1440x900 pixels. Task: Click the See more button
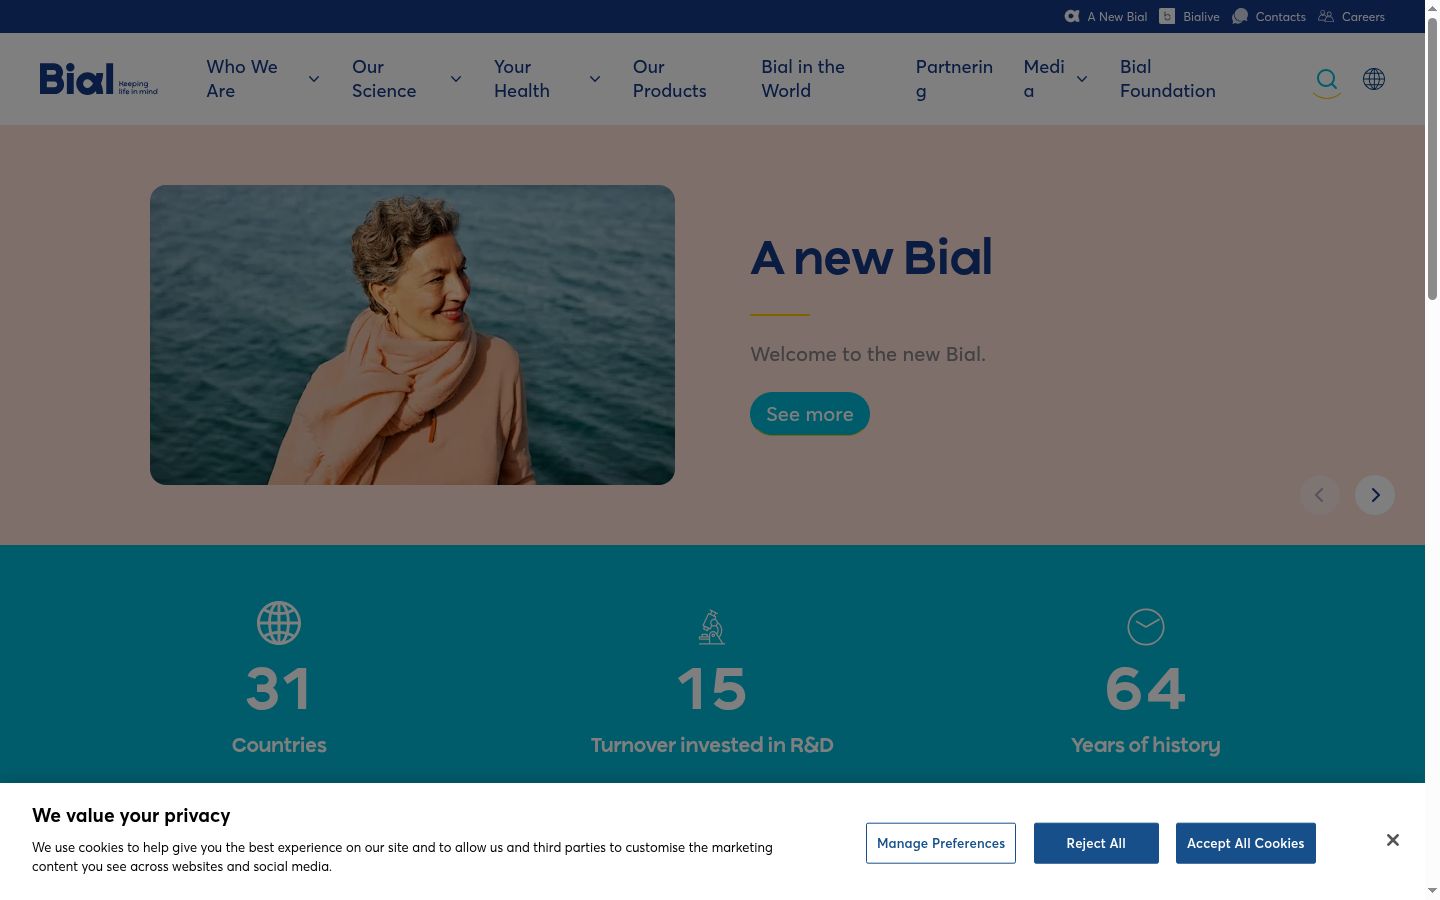pos(810,414)
